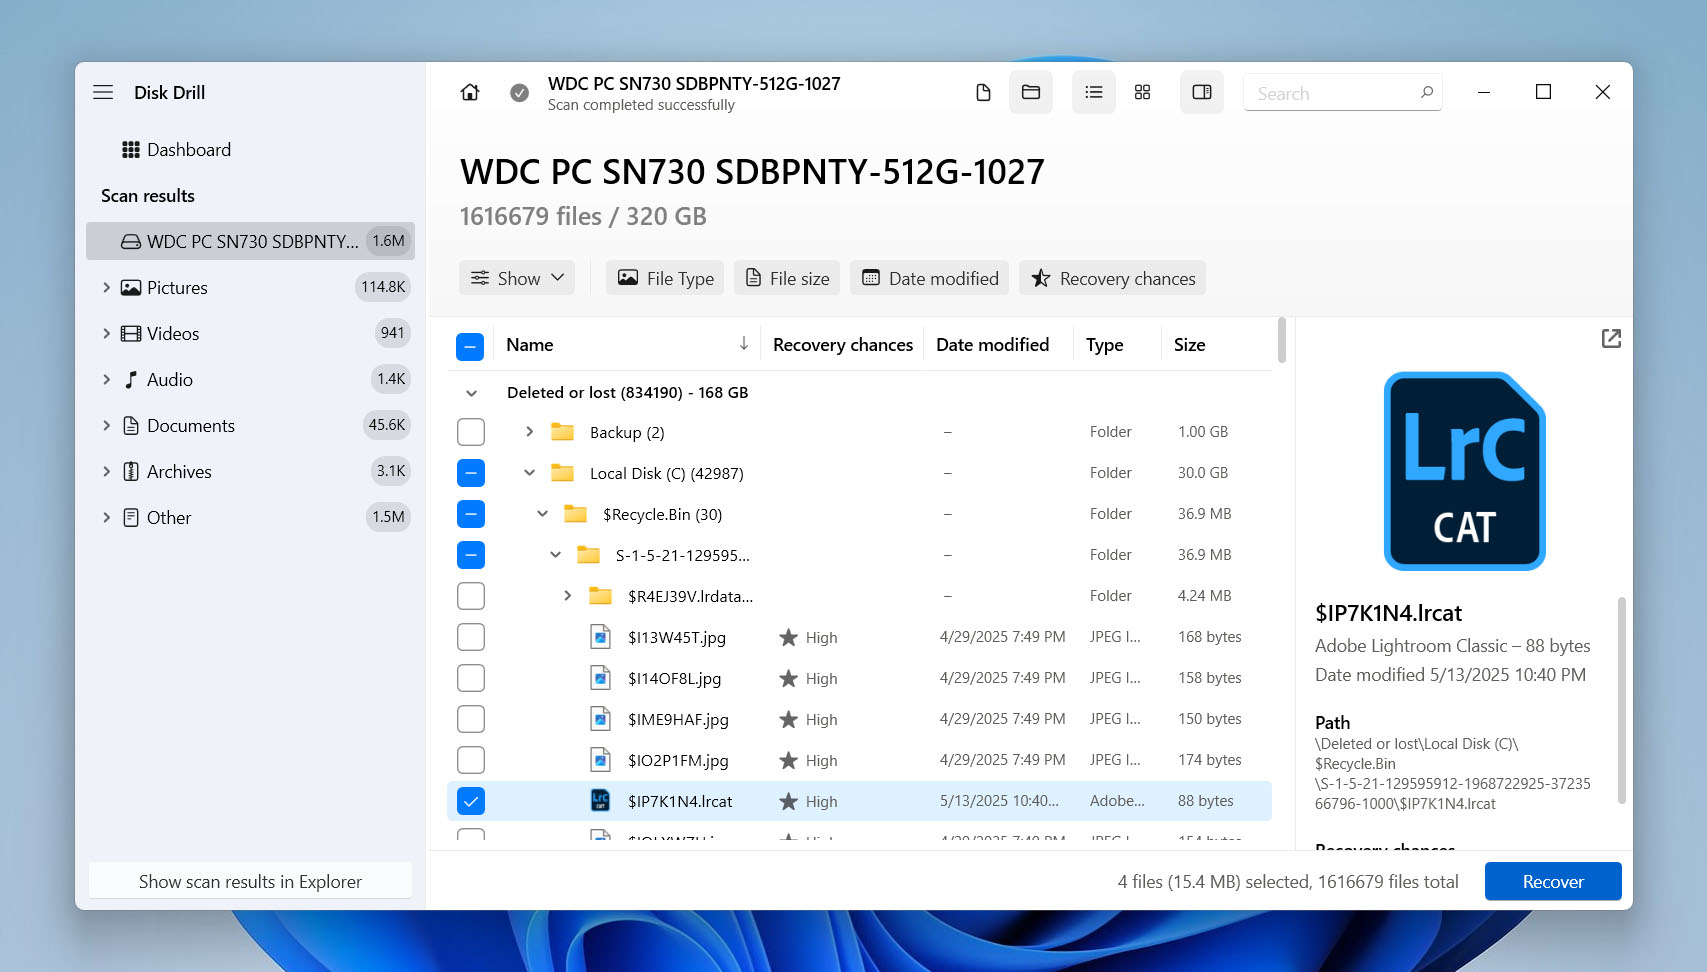
Task: Open the Audio results category
Action: point(250,380)
